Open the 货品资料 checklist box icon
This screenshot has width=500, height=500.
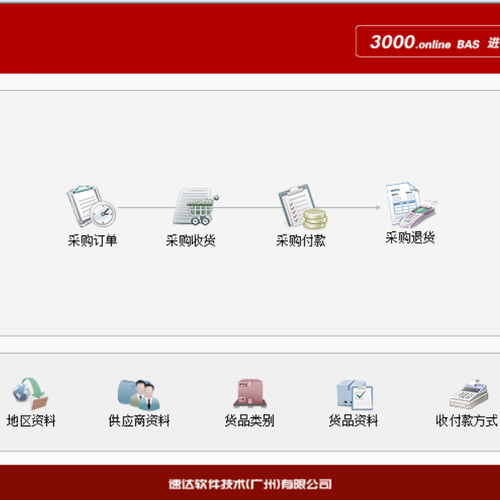[354, 395]
